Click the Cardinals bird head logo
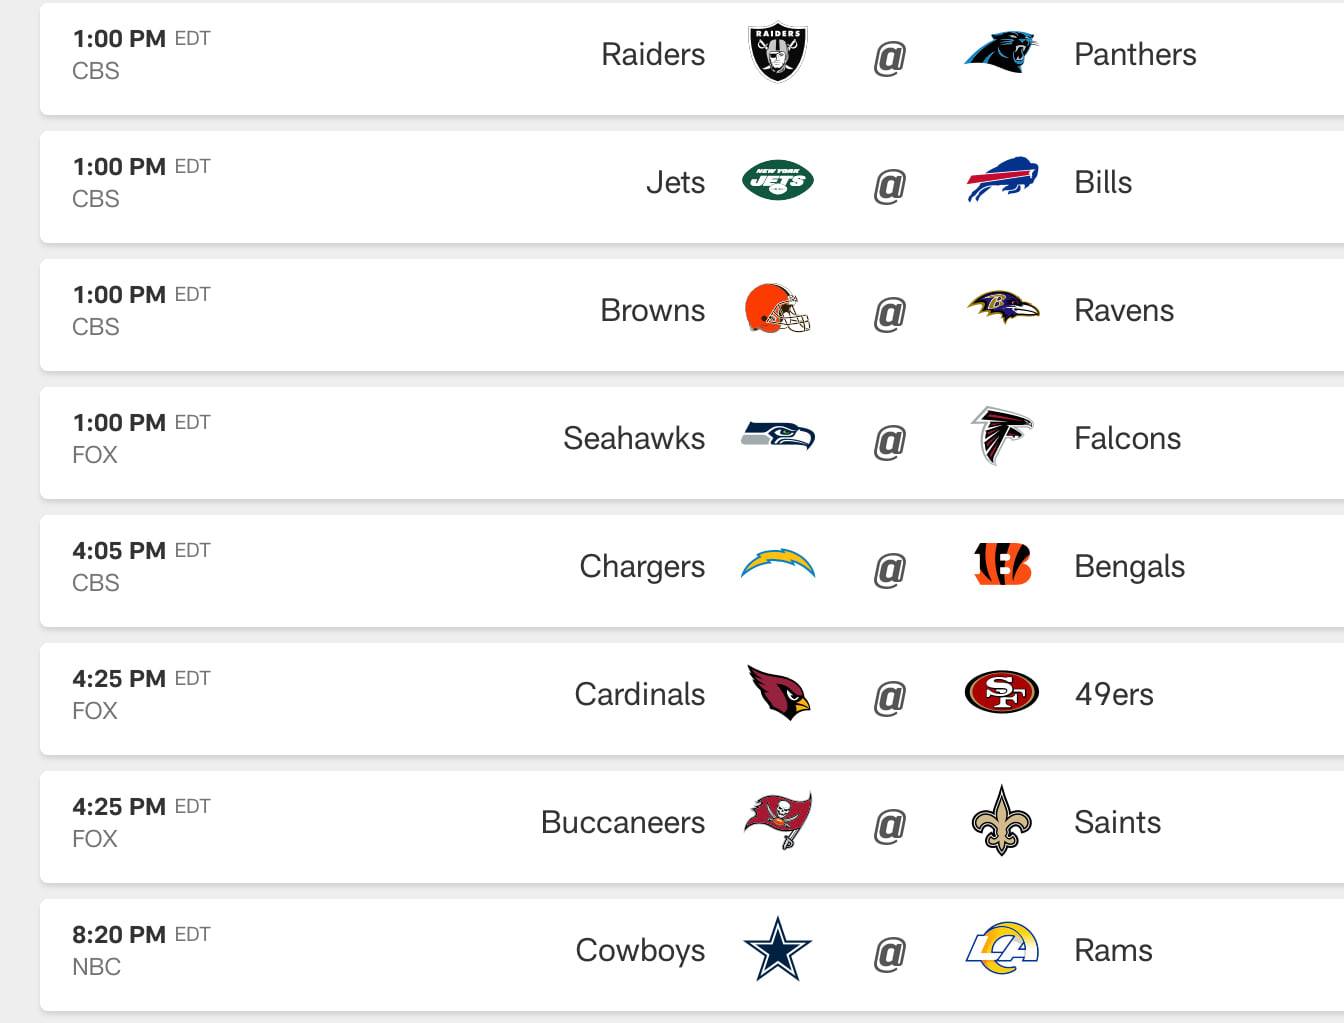1344x1023 pixels. pyautogui.click(x=779, y=693)
